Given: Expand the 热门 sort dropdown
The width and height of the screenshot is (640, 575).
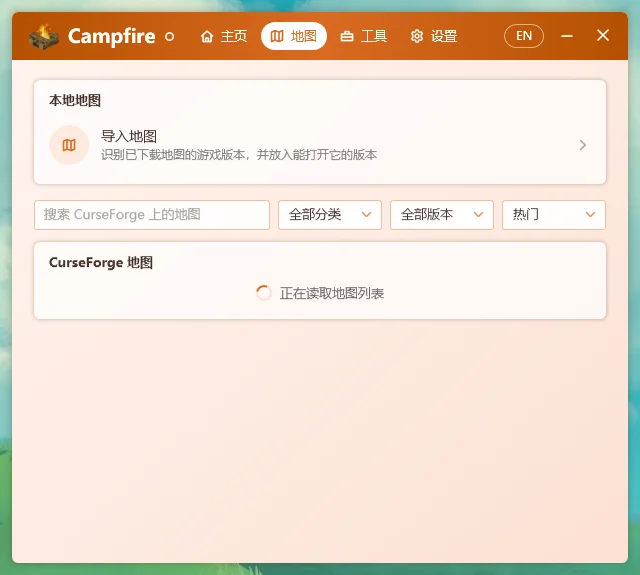Looking at the screenshot, I should click(x=554, y=215).
